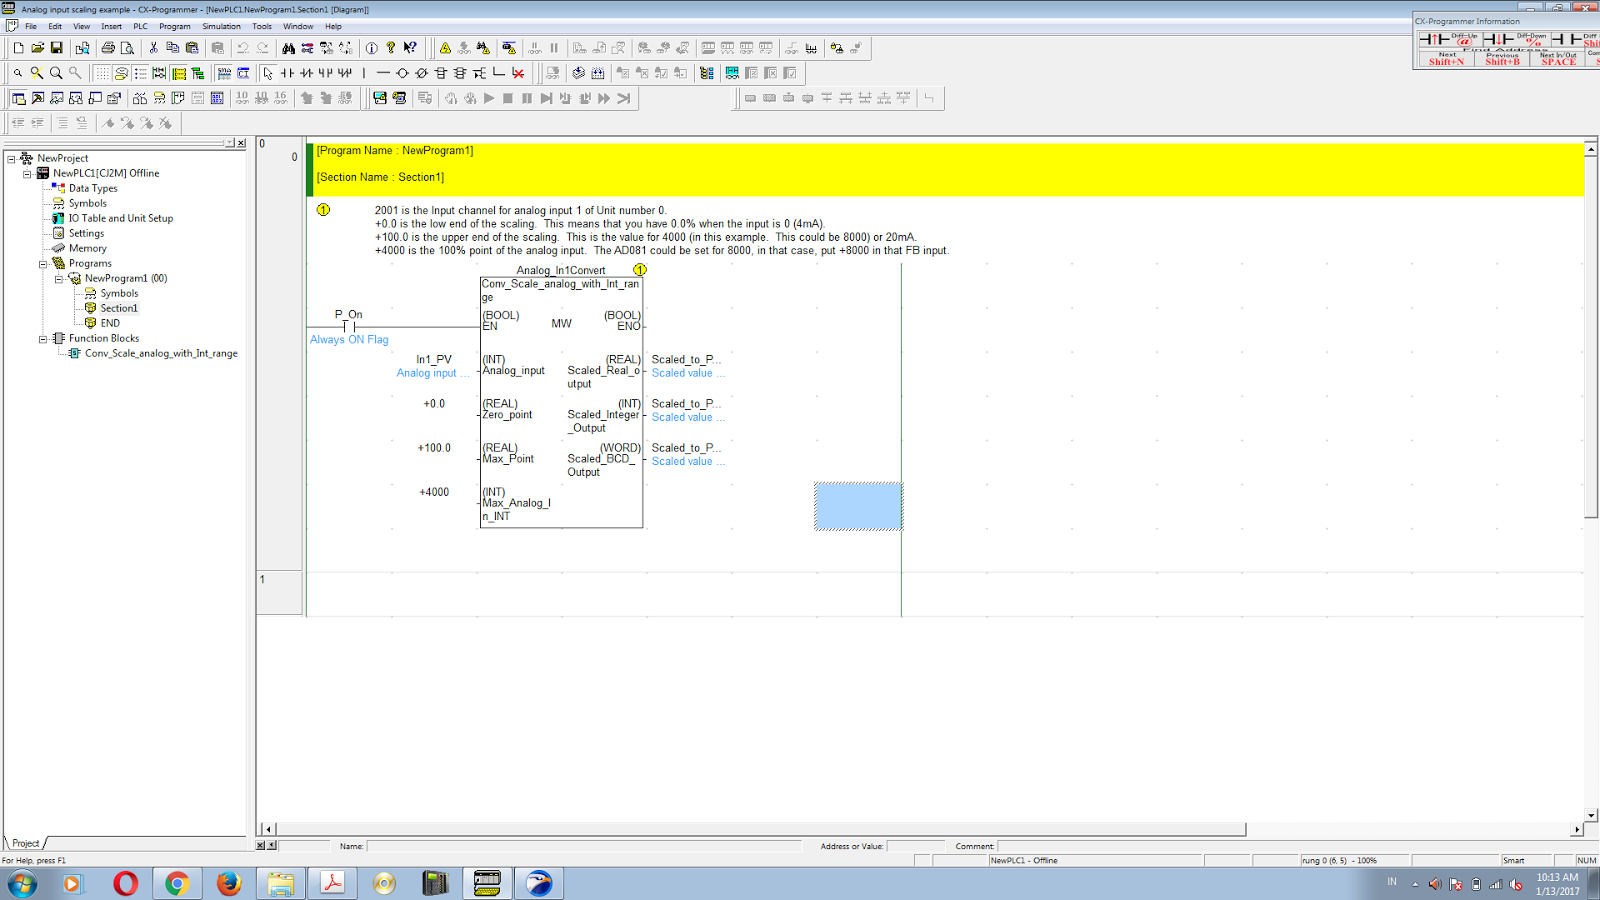Click the yellow warning triangle toolbar icon
Viewport: 1600px width, 900px height.
coord(445,48)
